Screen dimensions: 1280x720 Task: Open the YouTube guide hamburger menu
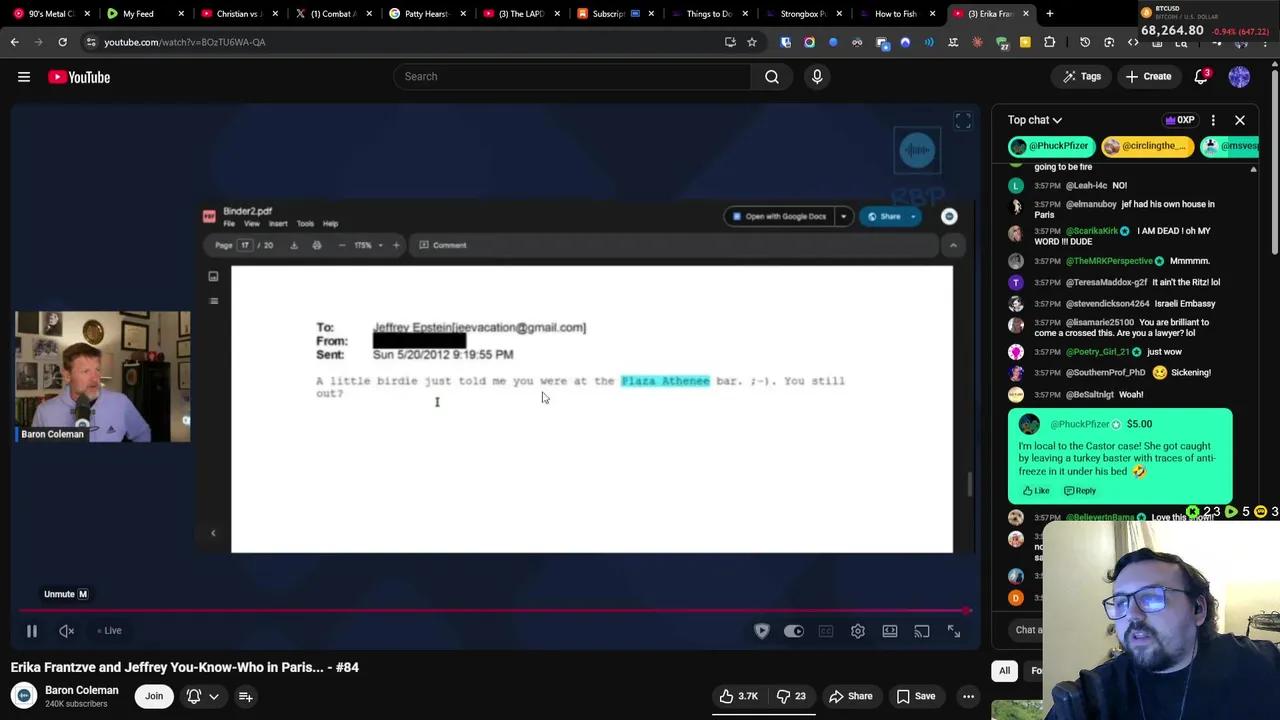point(24,77)
